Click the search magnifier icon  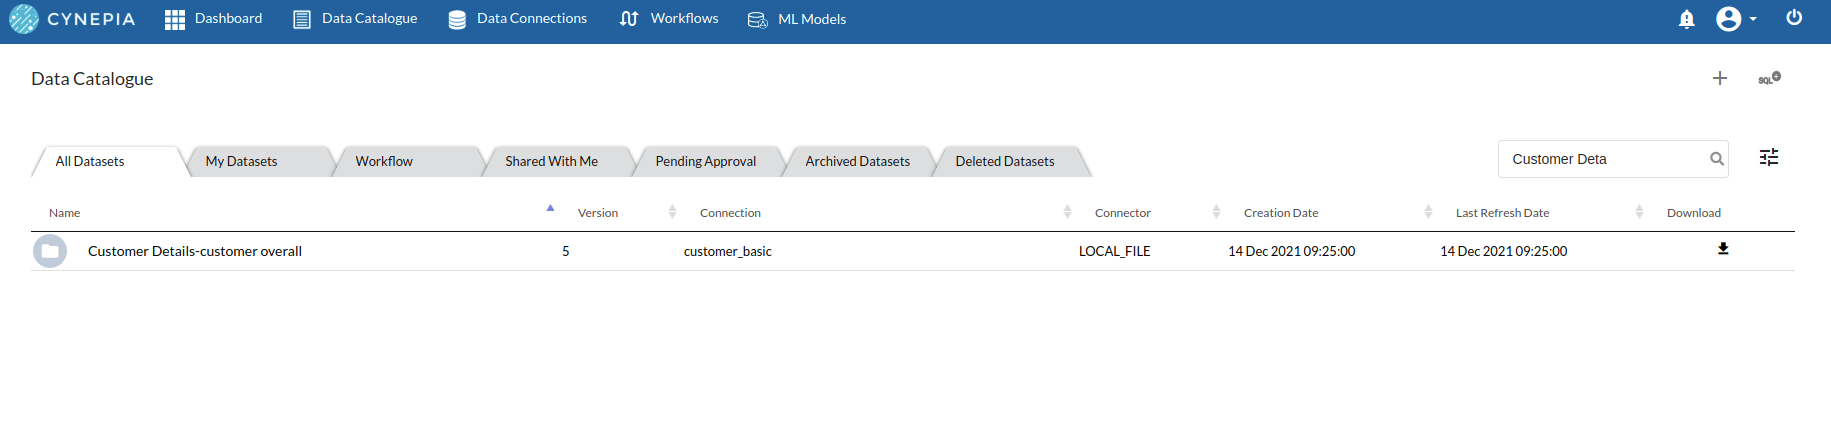(1717, 159)
